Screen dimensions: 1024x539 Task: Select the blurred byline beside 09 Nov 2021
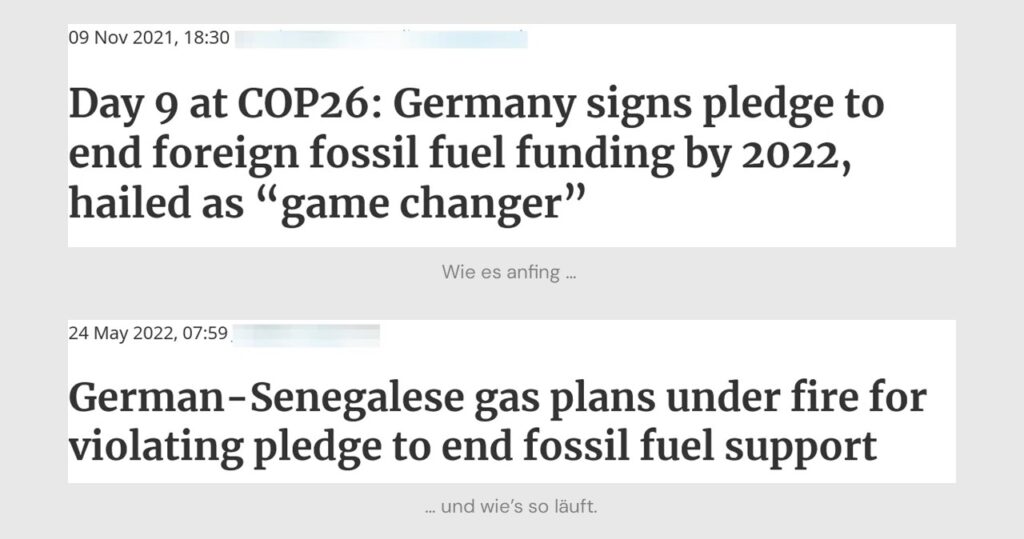coord(381,39)
